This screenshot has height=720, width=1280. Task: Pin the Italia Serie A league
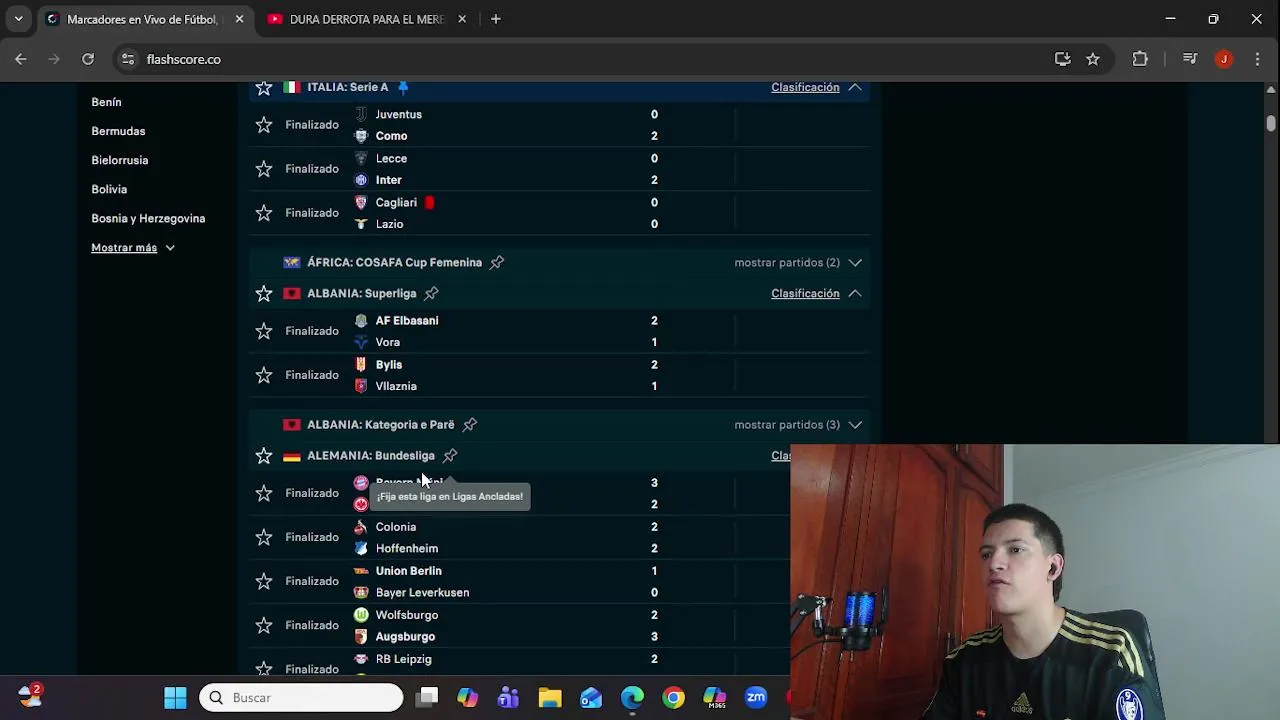coord(403,87)
